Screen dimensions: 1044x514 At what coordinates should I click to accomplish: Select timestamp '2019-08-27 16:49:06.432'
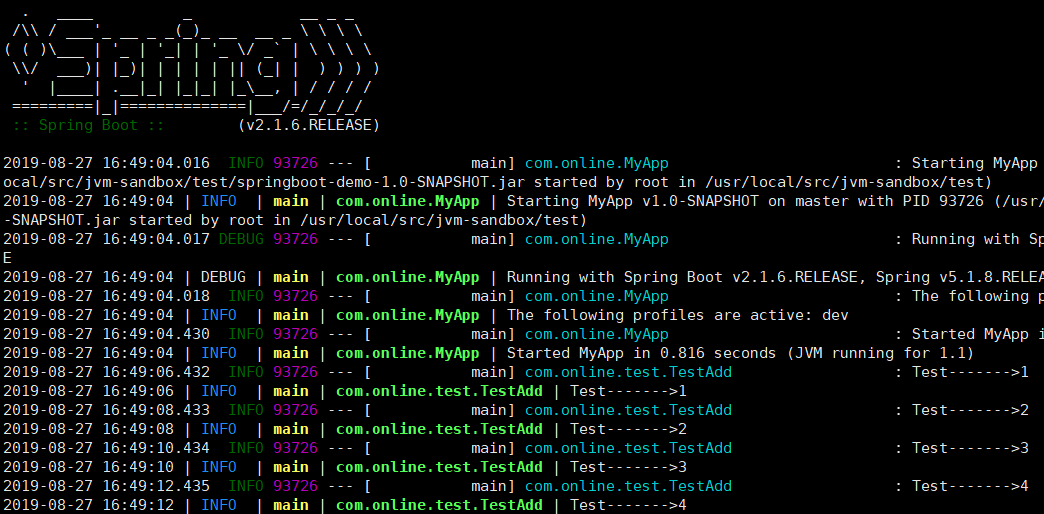[x=107, y=372]
